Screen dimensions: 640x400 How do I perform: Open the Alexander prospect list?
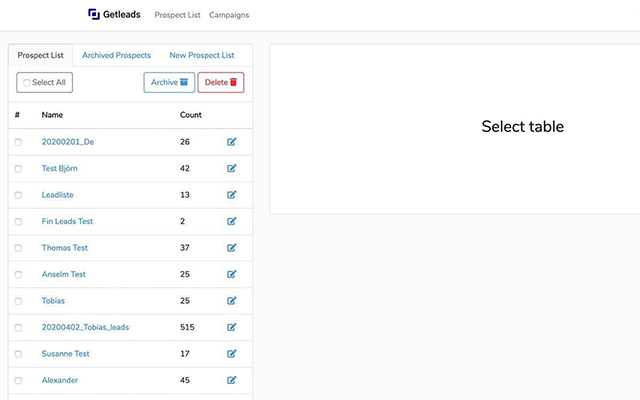point(60,380)
